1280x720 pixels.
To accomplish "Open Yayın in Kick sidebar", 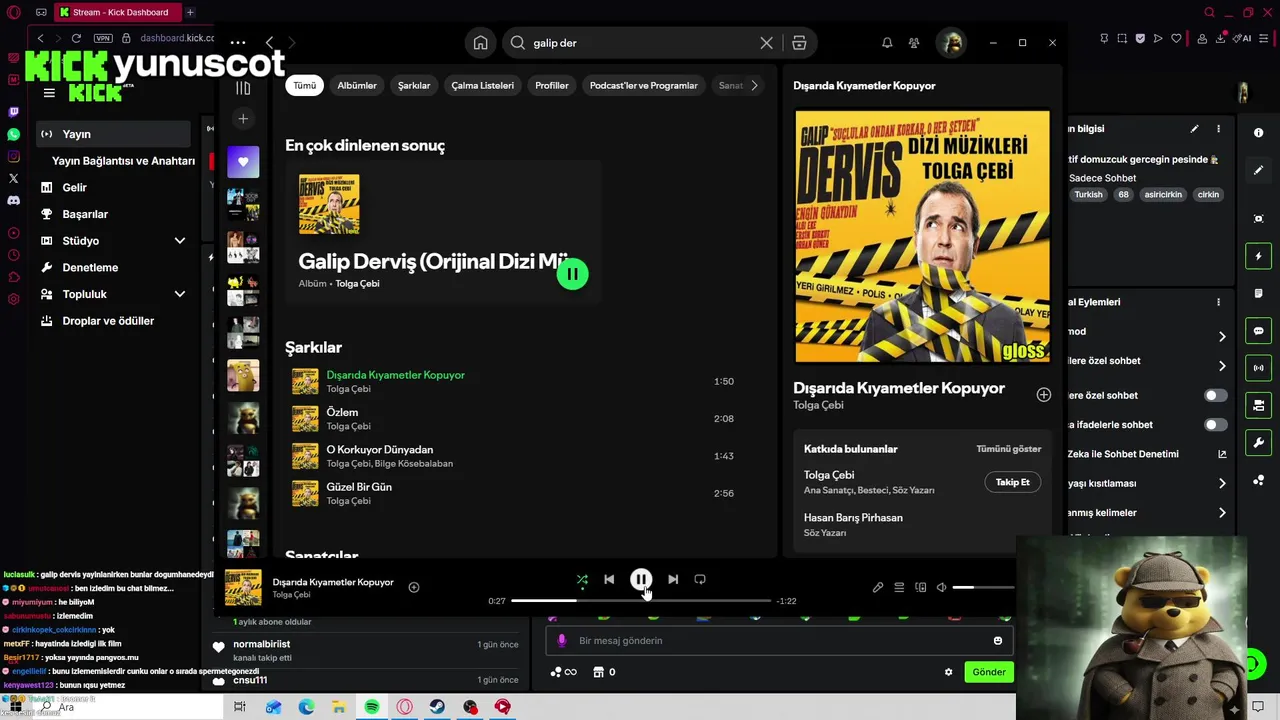I will [113, 134].
